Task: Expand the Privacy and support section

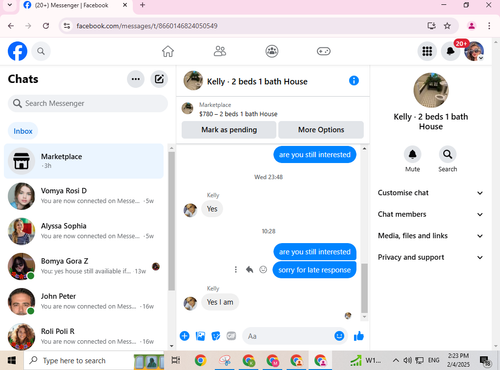Action: tap(430, 257)
